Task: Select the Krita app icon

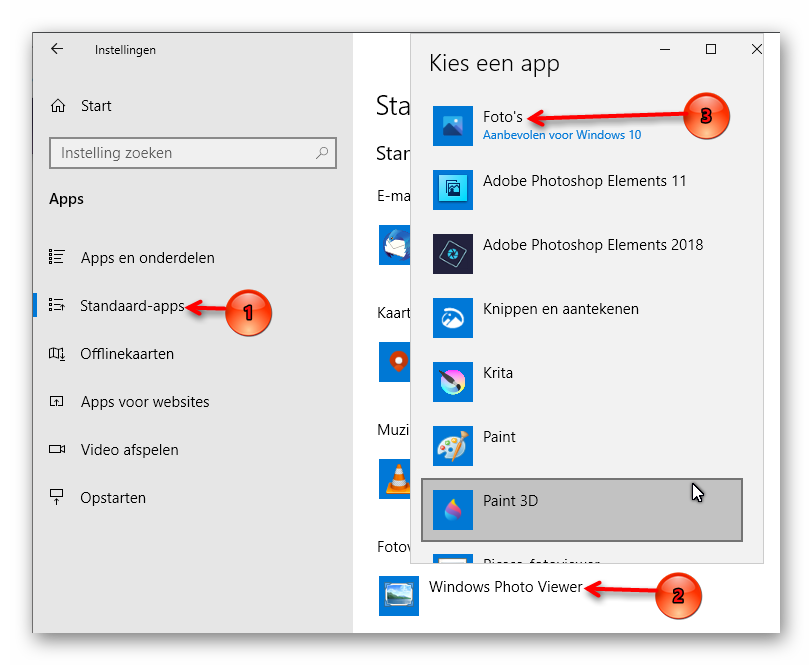Action: pyautogui.click(x=452, y=382)
